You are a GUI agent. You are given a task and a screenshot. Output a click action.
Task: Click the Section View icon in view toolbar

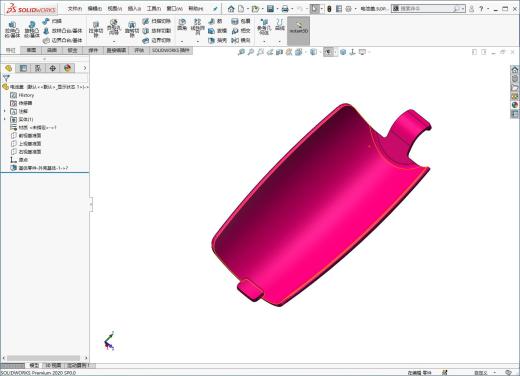(279, 52)
